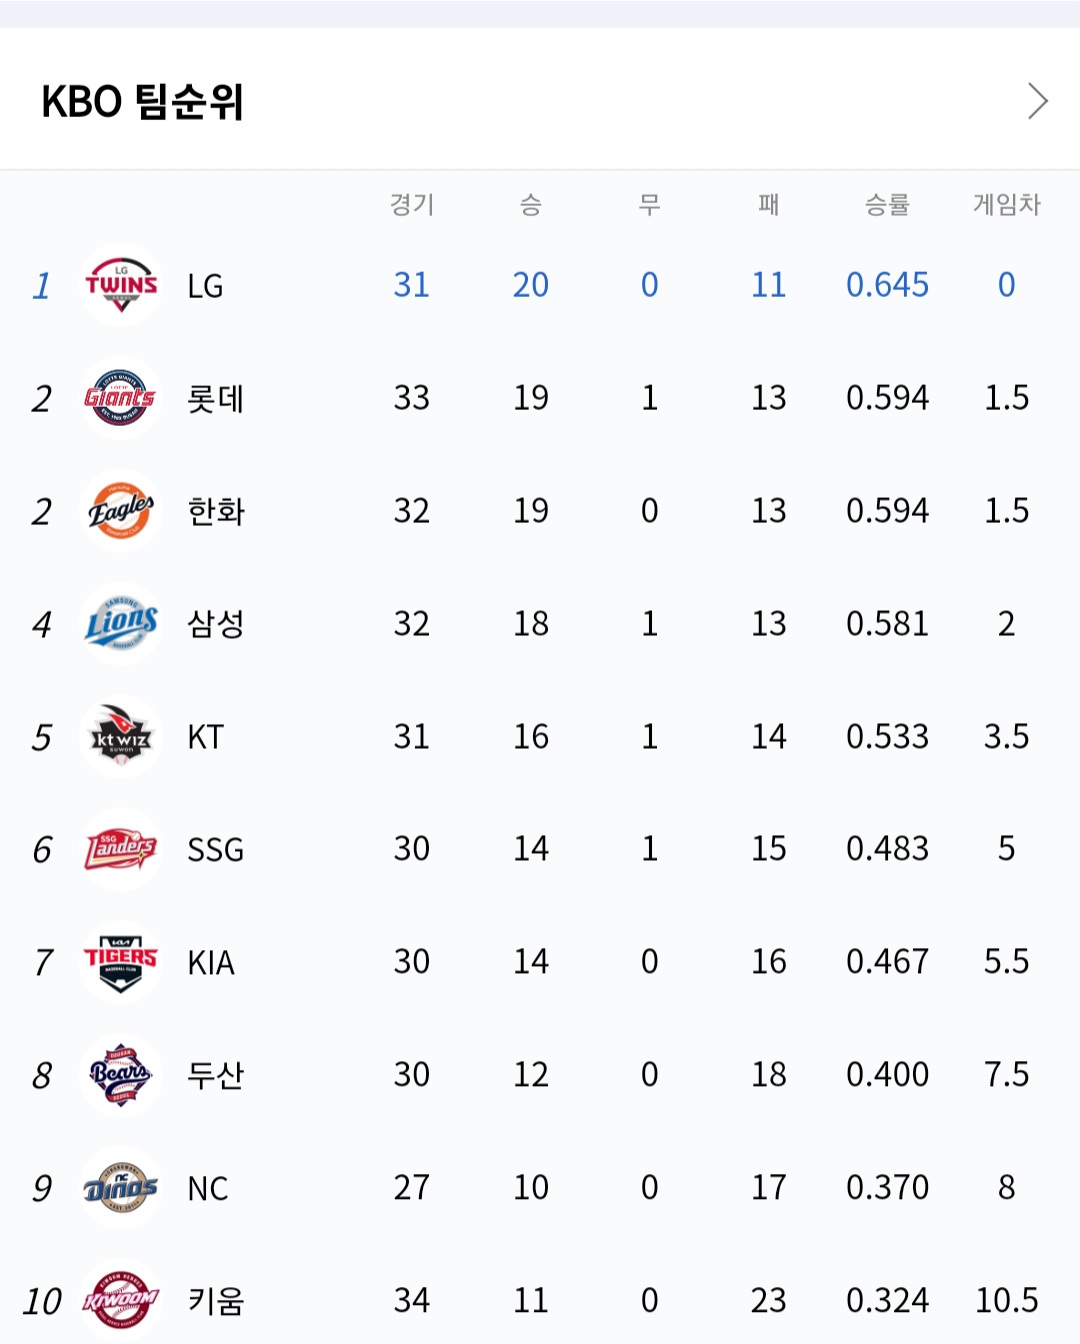This screenshot has width=1080, height=1344.
Task: Open the NC Dinos logo
Action: pyautogui.click(x=121, y=1188)
